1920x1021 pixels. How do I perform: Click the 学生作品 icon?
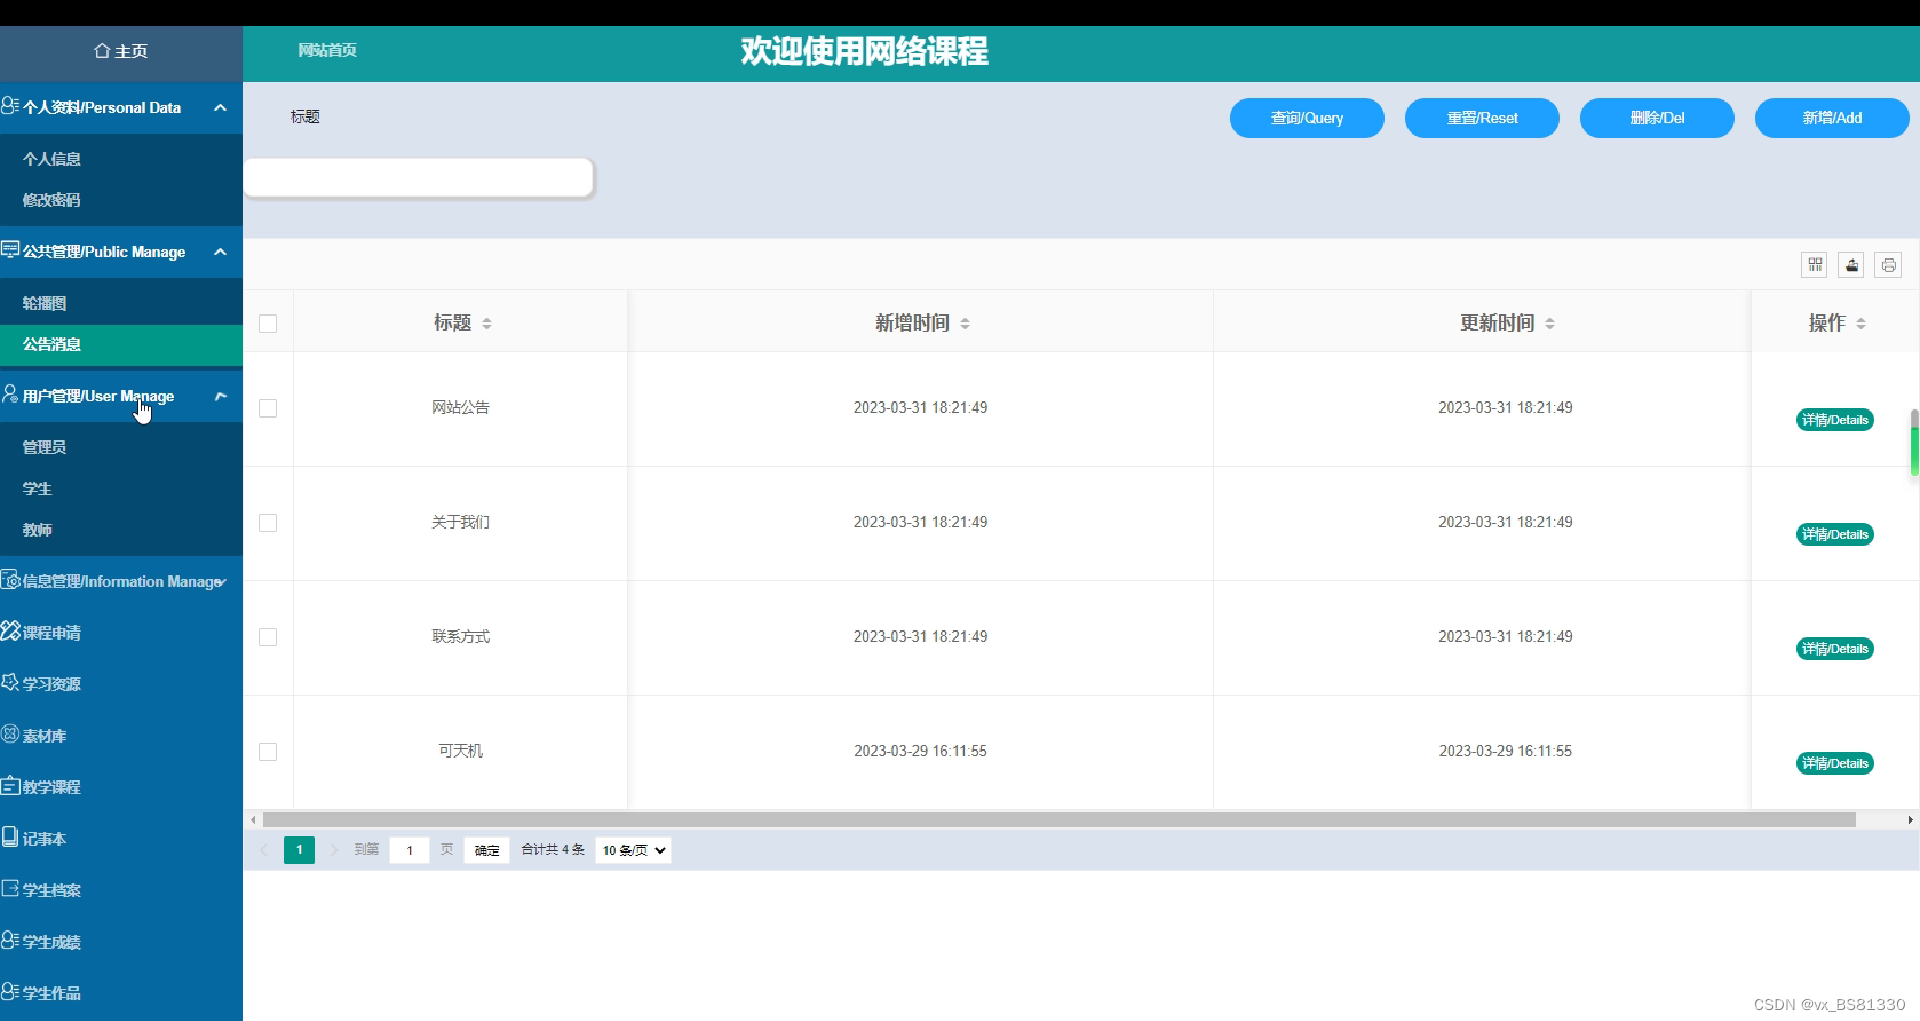click(10, 992)
